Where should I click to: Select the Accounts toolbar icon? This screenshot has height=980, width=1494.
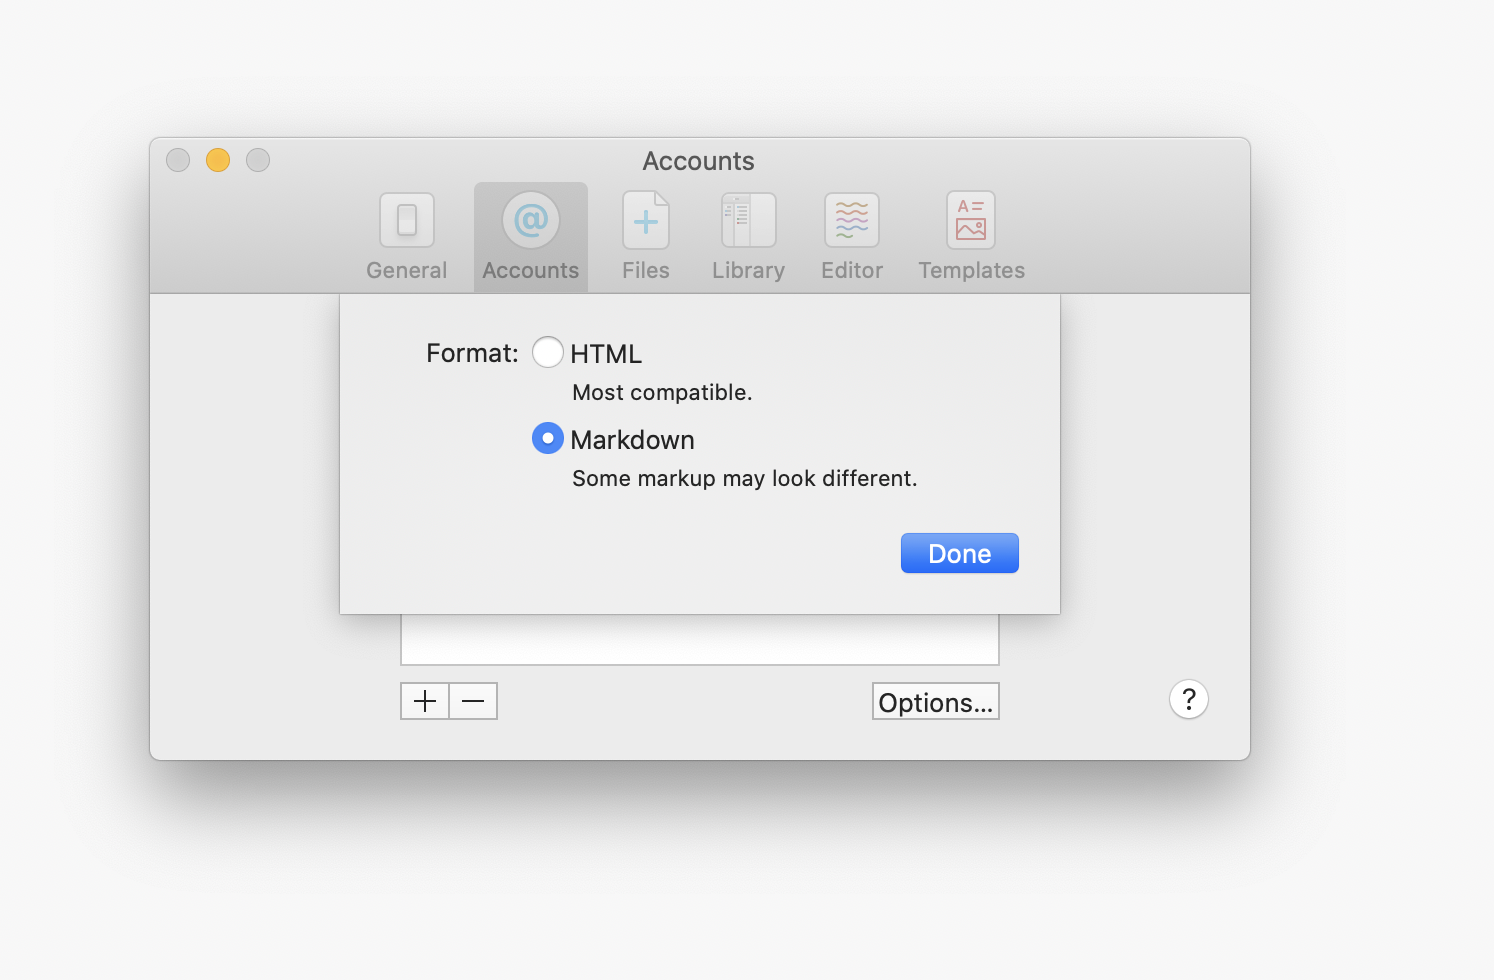click(530, 237)
